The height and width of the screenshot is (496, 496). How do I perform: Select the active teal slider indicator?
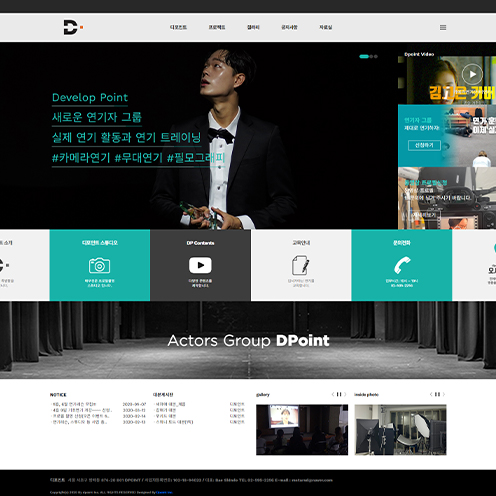coord(364,56)
